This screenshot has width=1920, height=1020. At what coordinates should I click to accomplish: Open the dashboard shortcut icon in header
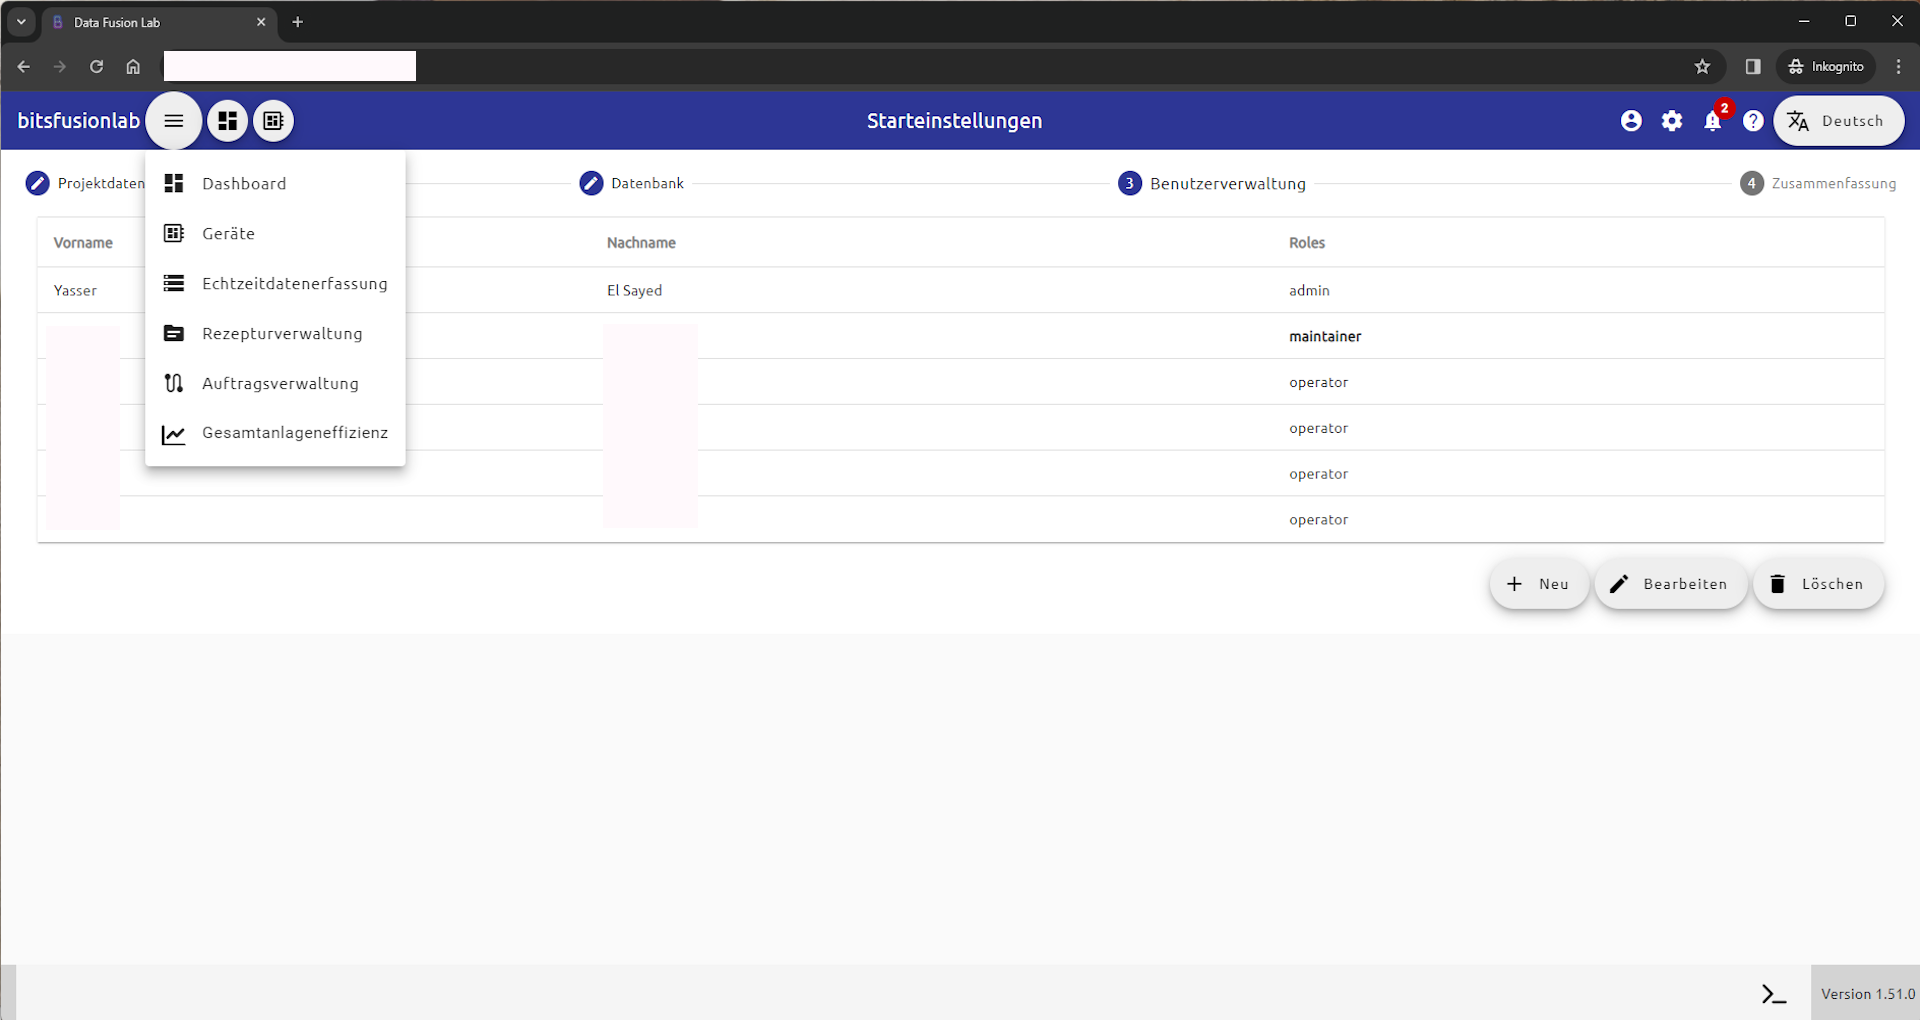coord(228,121)
